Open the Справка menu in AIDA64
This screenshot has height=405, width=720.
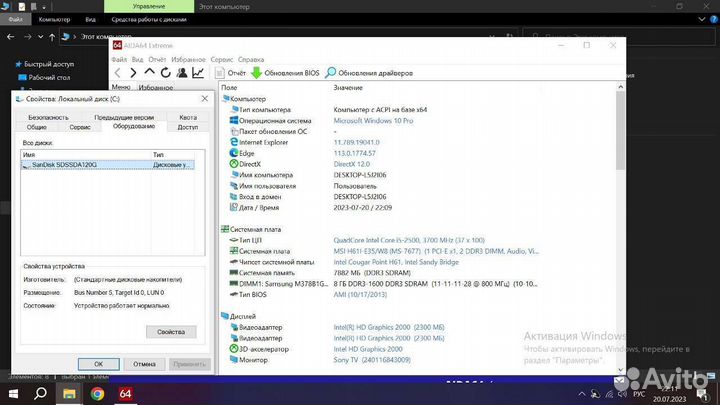point(251,59)
